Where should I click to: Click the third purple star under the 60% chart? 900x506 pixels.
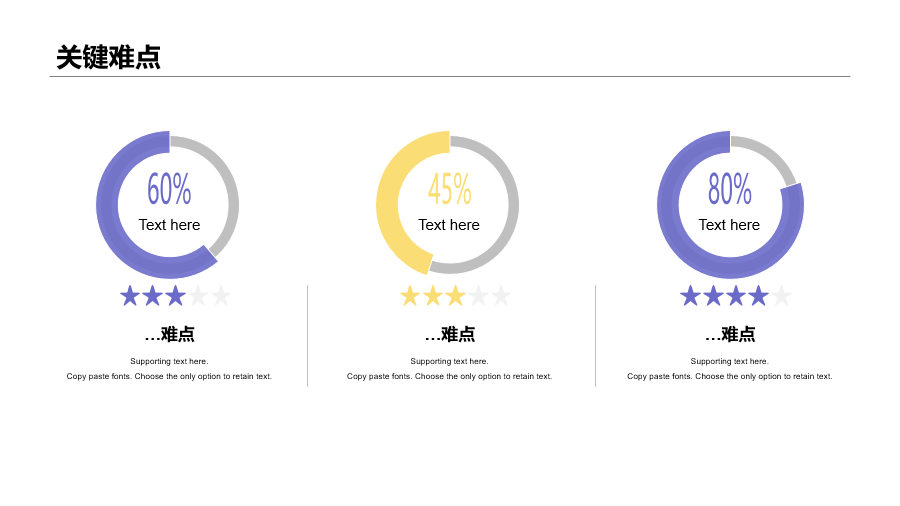click(176, 296)
